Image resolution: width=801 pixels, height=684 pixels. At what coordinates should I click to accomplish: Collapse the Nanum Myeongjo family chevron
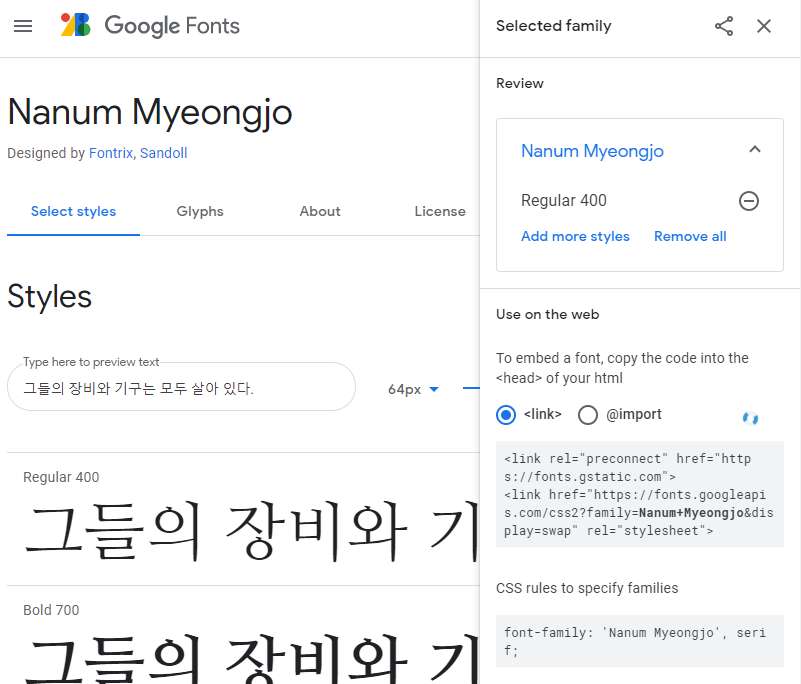coord(755,150)
